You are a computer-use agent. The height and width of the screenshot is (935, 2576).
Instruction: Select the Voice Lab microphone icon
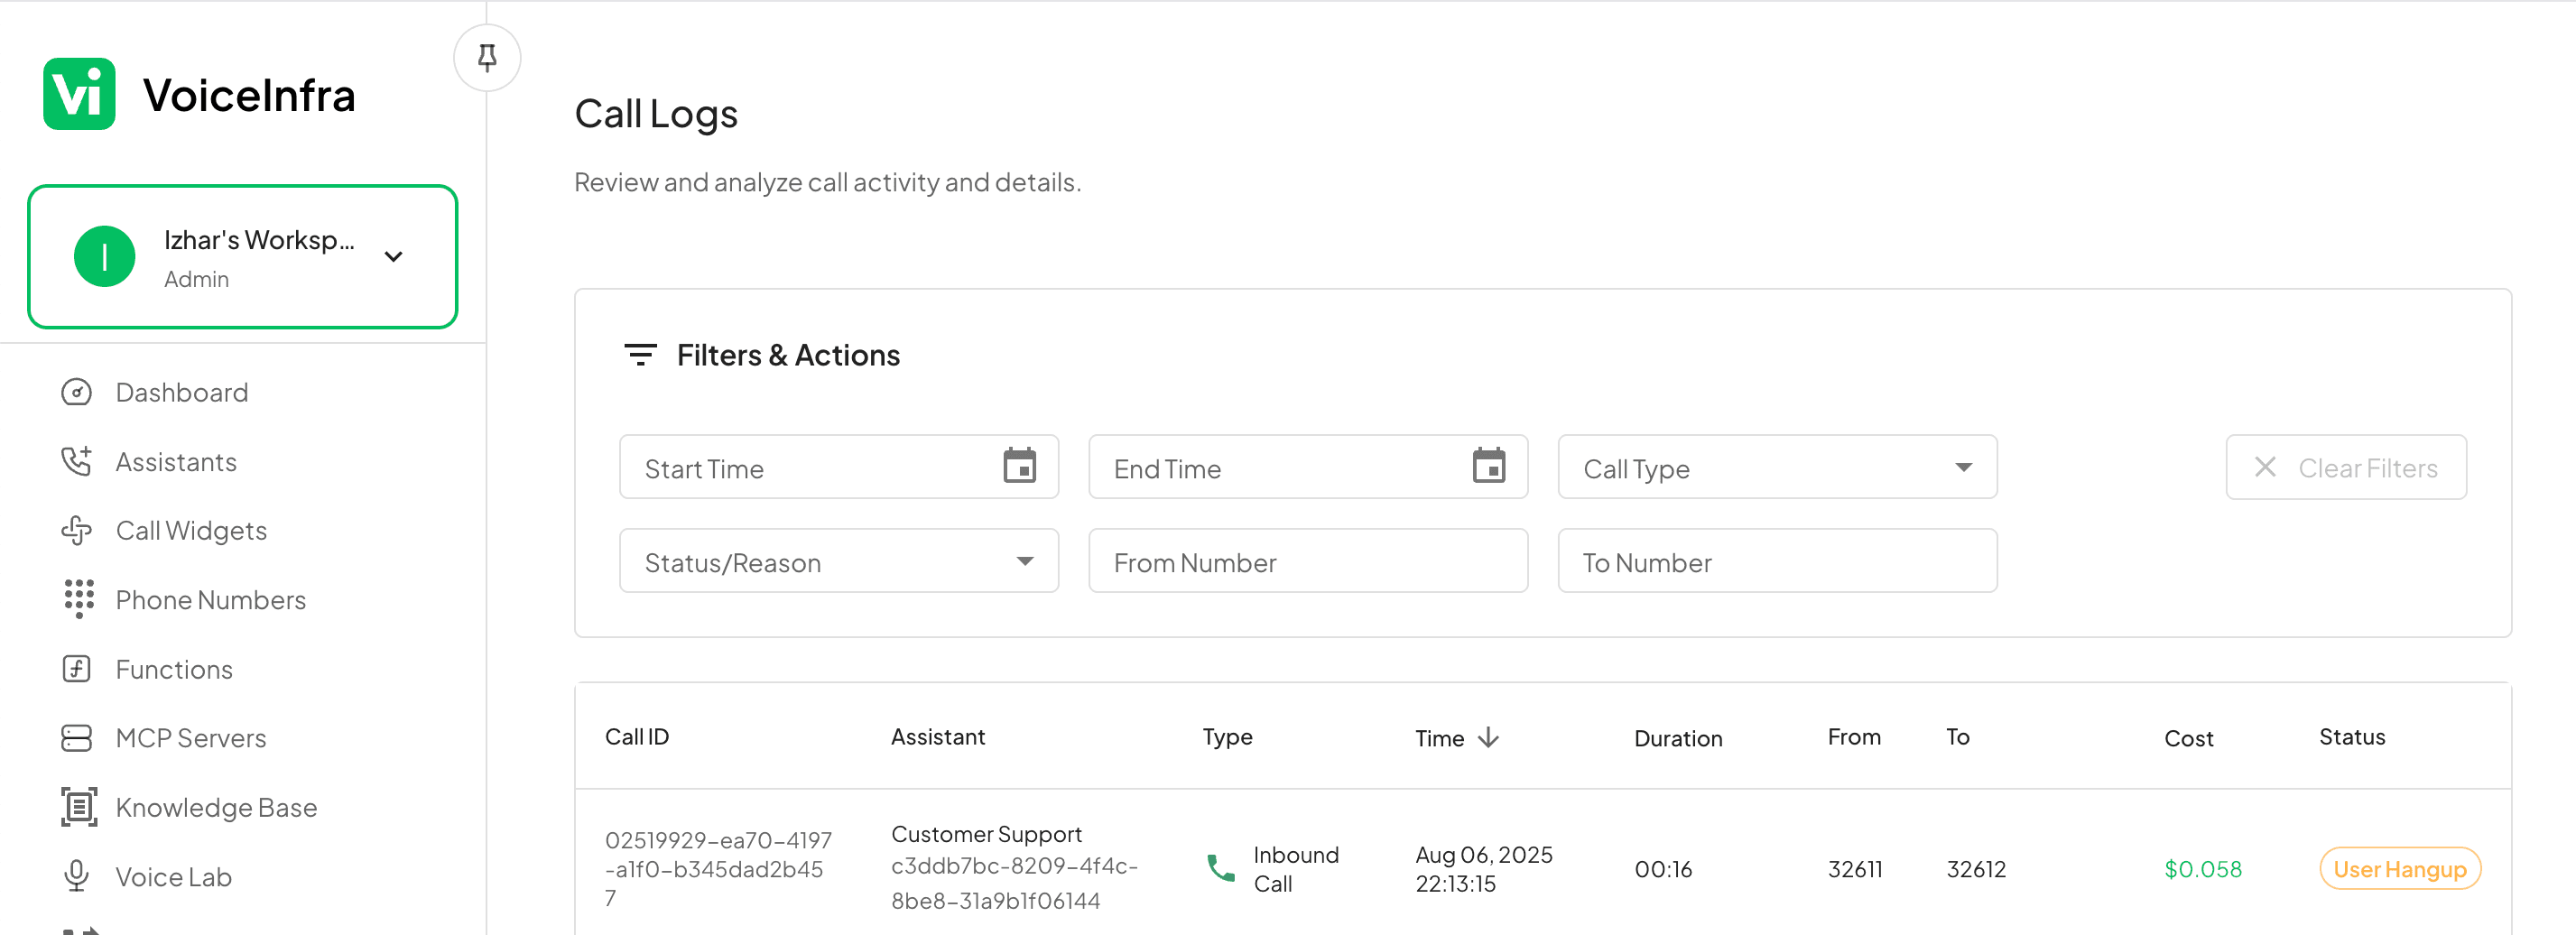77,876
